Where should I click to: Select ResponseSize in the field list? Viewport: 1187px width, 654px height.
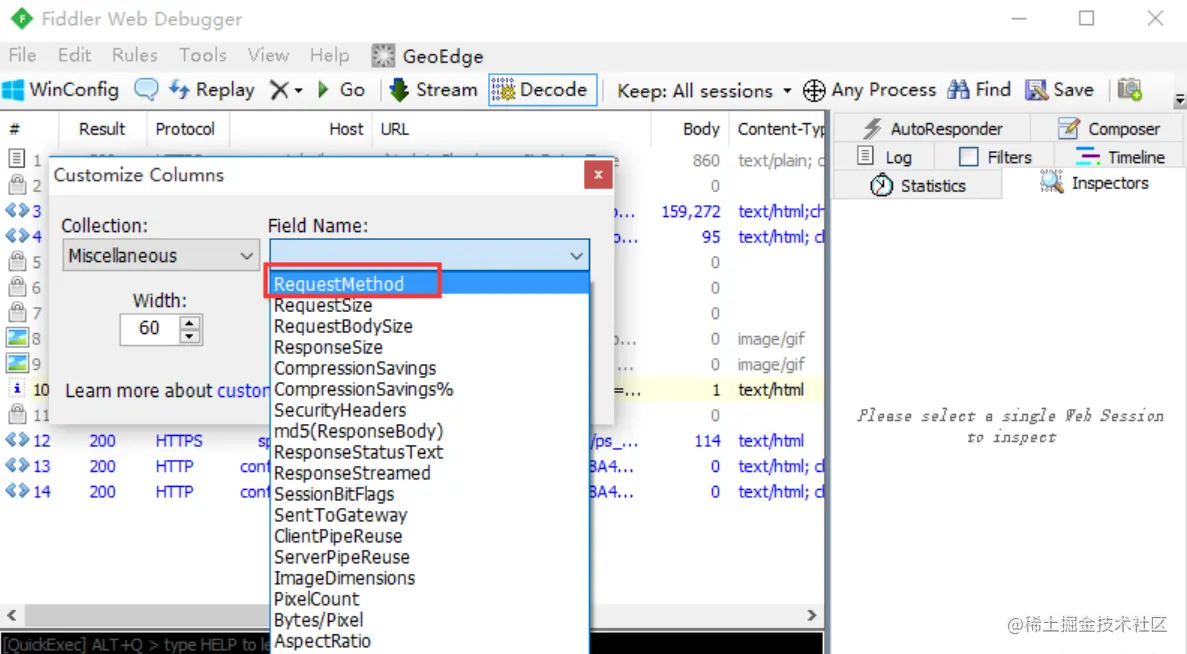429,347
